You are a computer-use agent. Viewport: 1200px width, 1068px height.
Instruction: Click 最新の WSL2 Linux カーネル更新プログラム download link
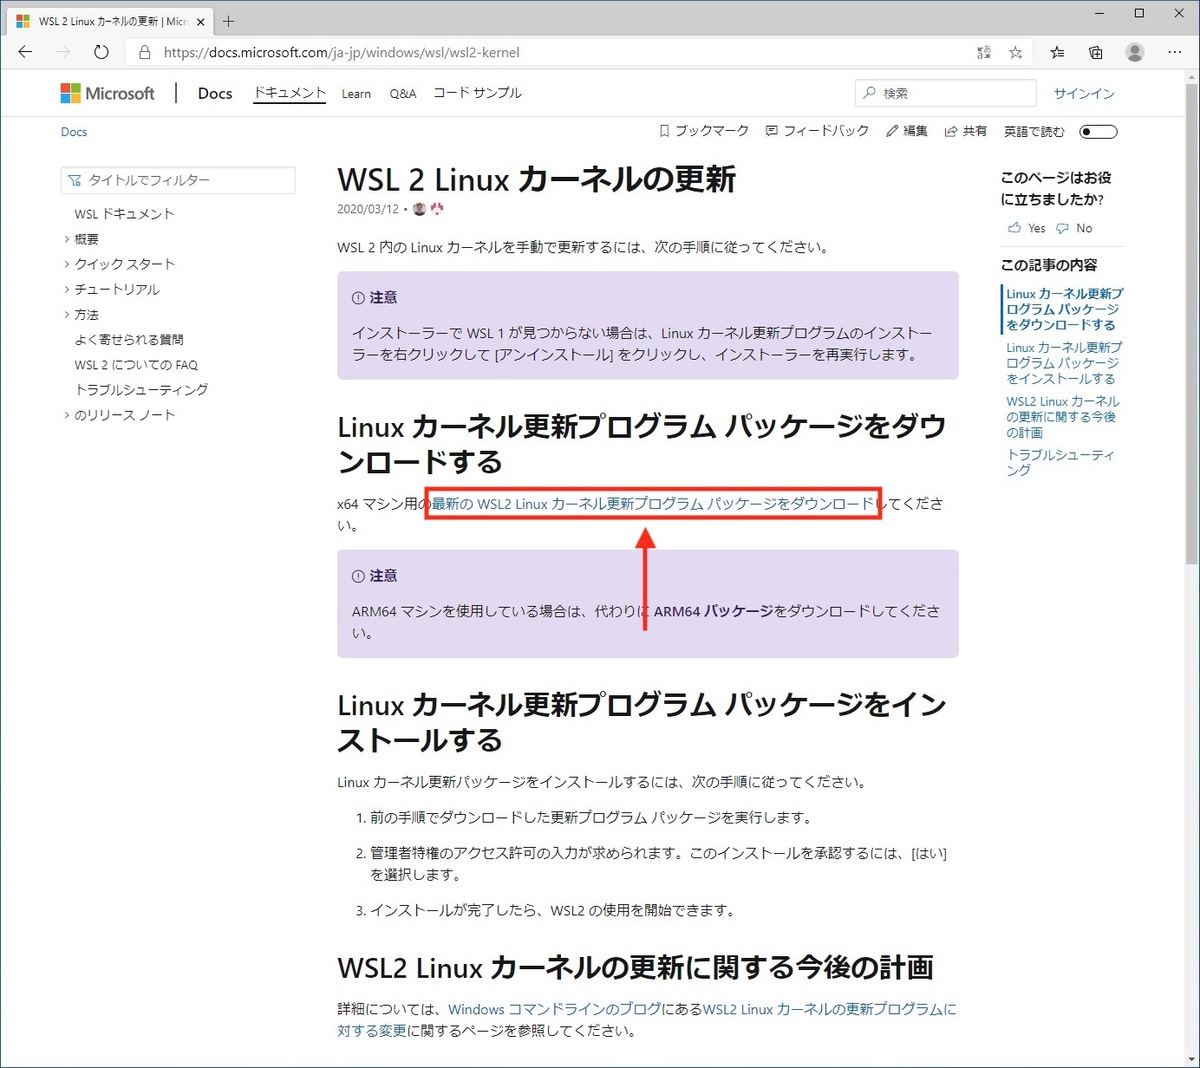[x=653, y=504]
